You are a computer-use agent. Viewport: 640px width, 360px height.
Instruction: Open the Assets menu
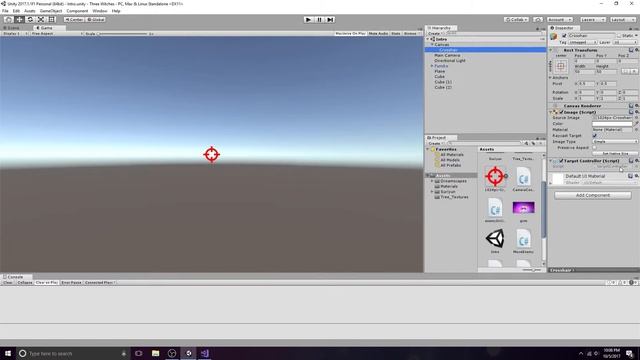[30, 11]
